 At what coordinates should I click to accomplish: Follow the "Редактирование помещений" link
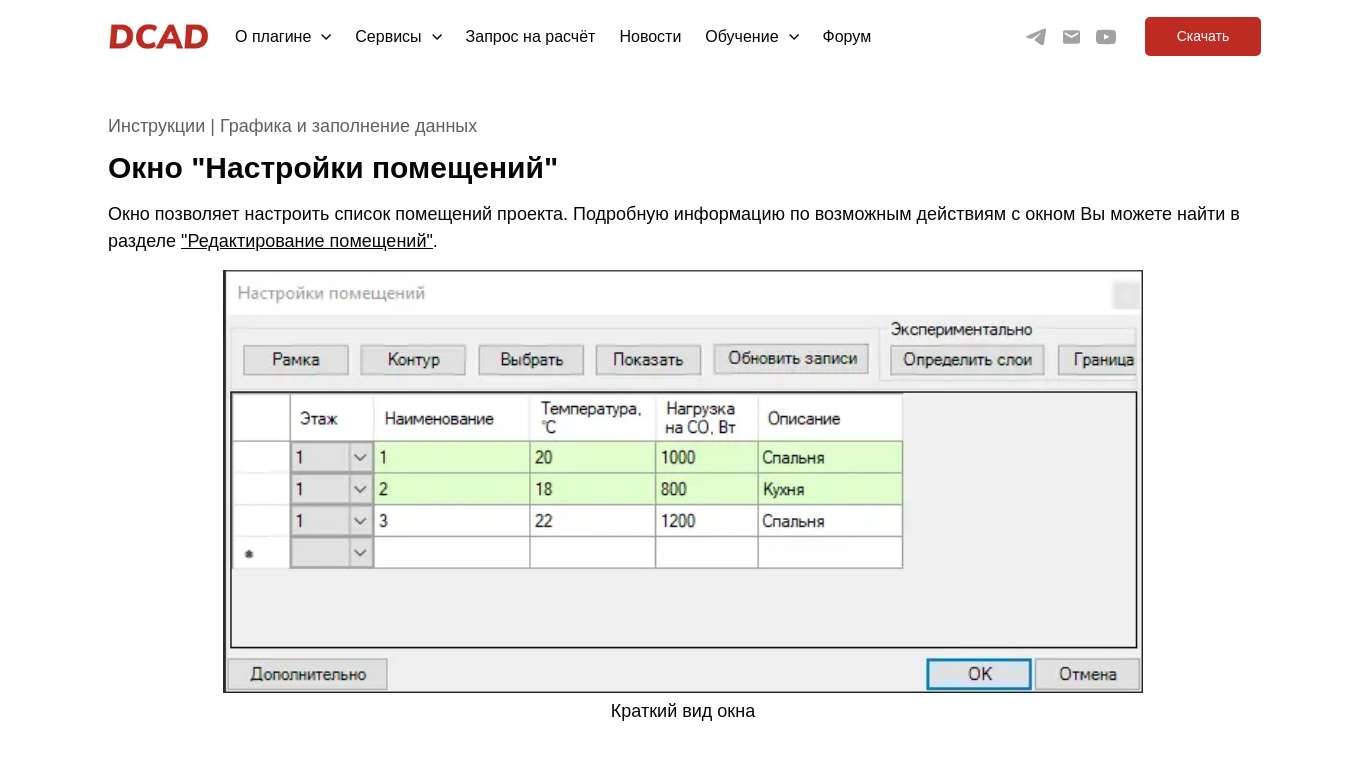click(307, 241)
